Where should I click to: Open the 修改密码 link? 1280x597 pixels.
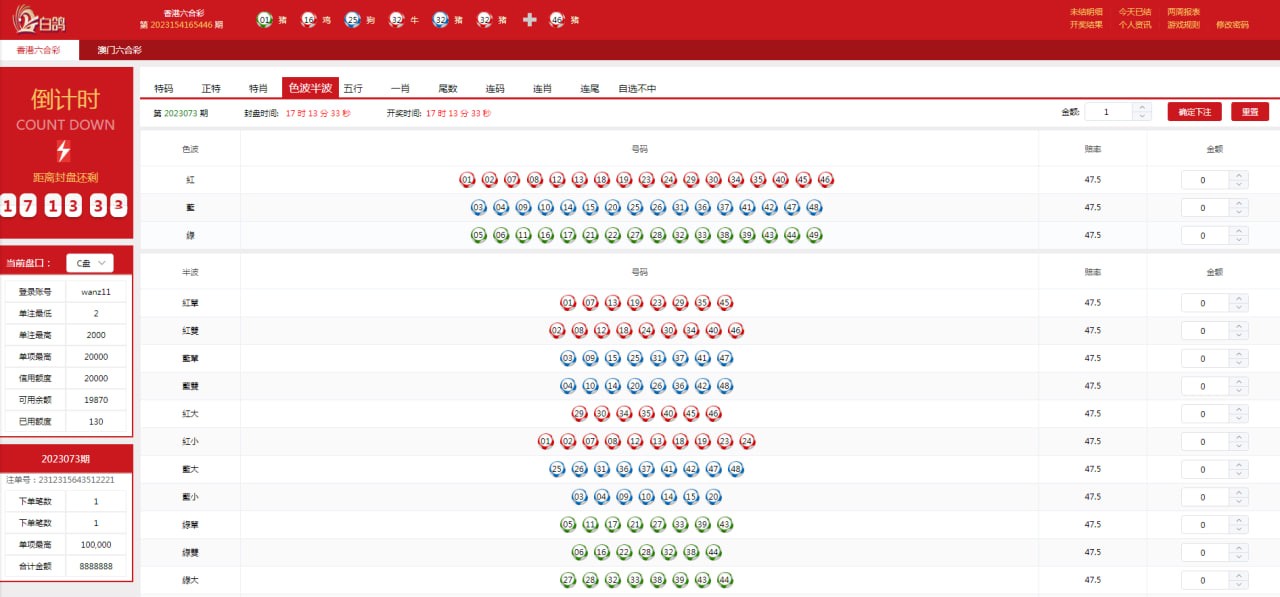[x=1232, y=25]
